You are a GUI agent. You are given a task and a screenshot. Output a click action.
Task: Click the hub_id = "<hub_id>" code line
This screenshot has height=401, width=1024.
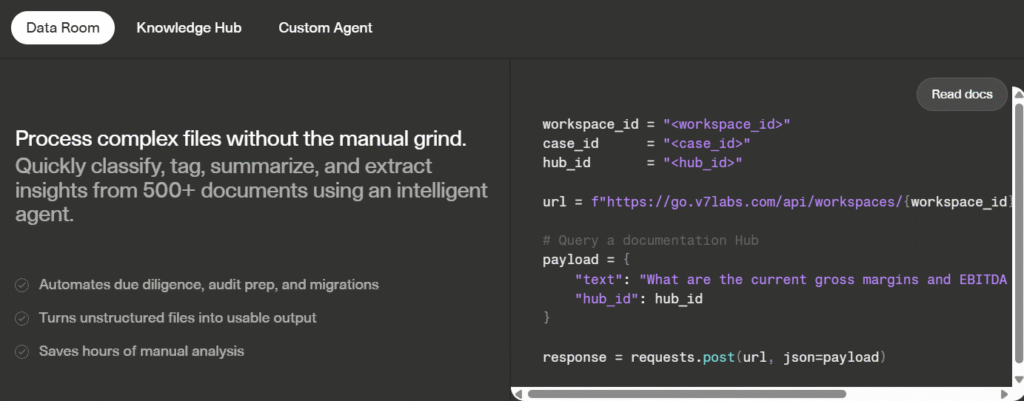(x=642, y=163)
